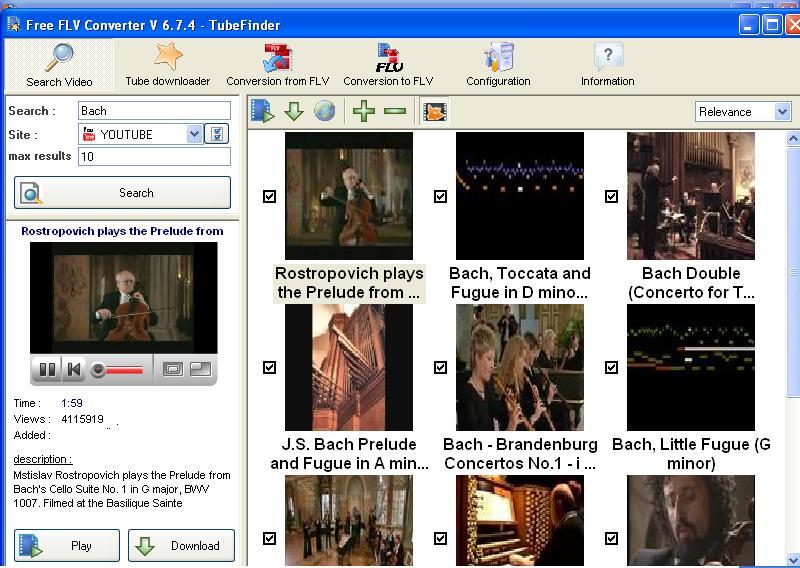This screenshot has width=800, height=568.
Task: Click the green download arrow in results toolbar
Action: click(x=294, y=111)
